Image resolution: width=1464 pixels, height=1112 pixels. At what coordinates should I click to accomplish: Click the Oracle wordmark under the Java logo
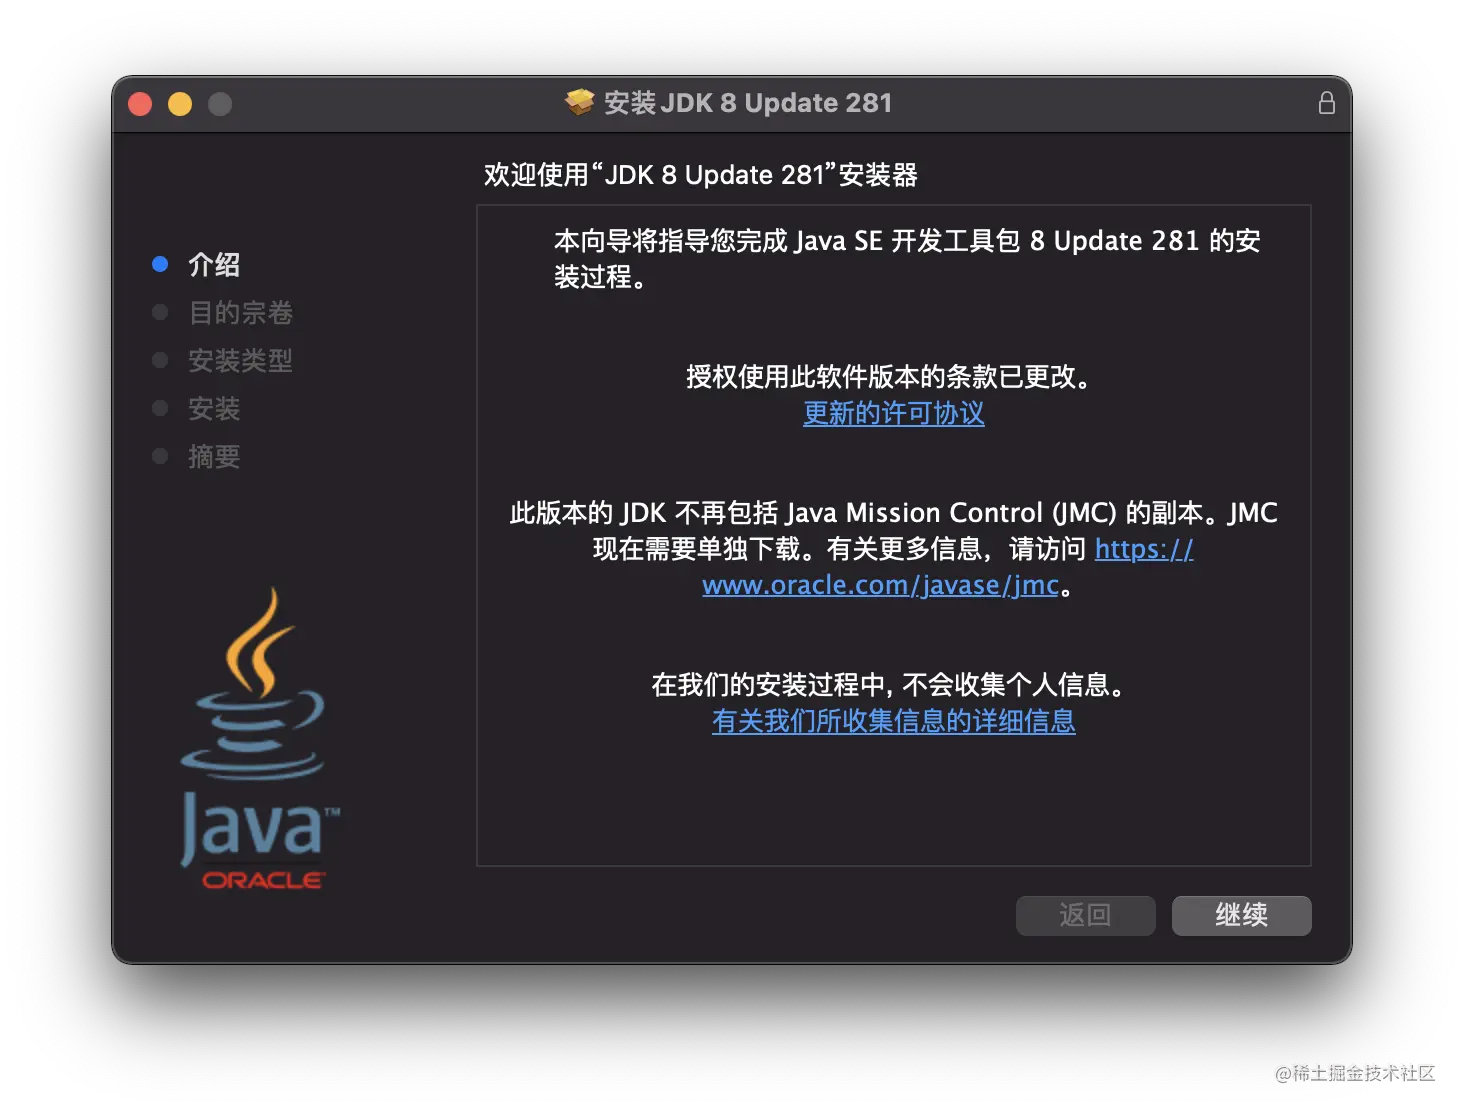pos(262,879)
